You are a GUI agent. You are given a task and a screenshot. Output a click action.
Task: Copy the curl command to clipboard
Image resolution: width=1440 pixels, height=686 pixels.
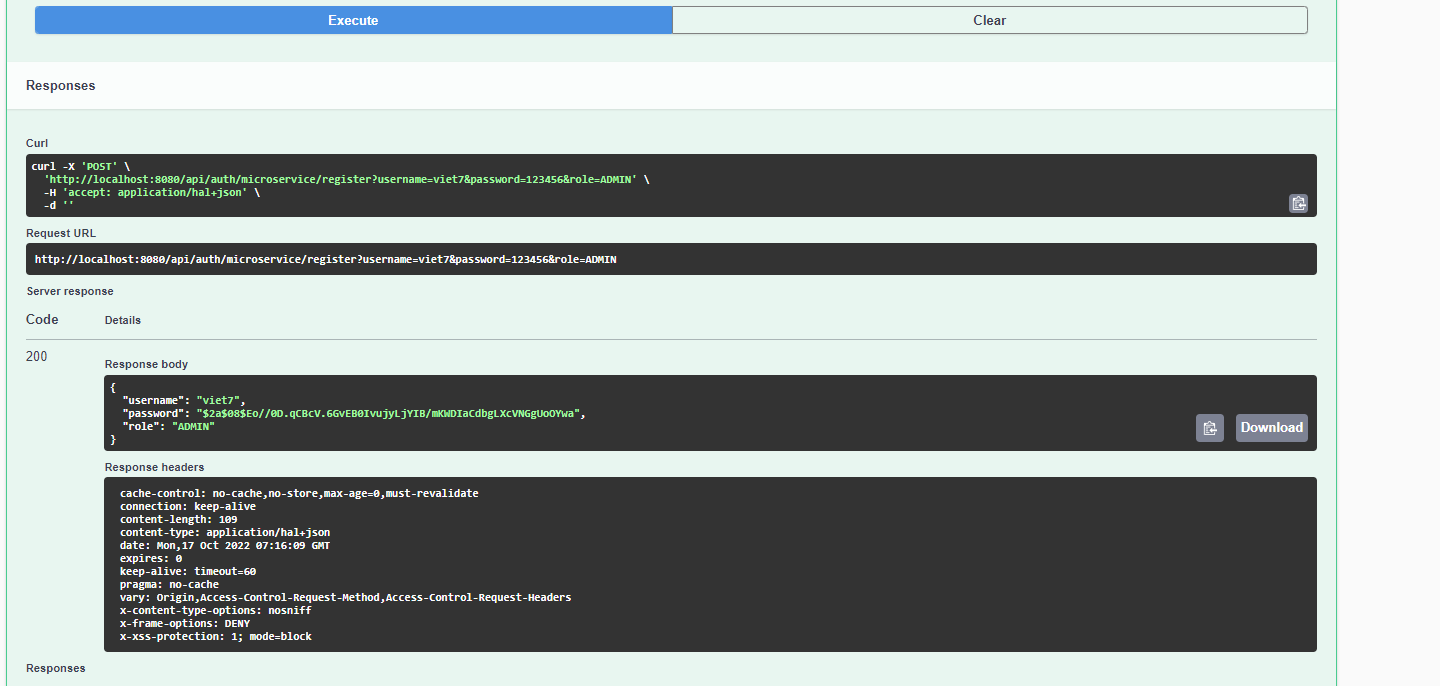coord(1298,203)
